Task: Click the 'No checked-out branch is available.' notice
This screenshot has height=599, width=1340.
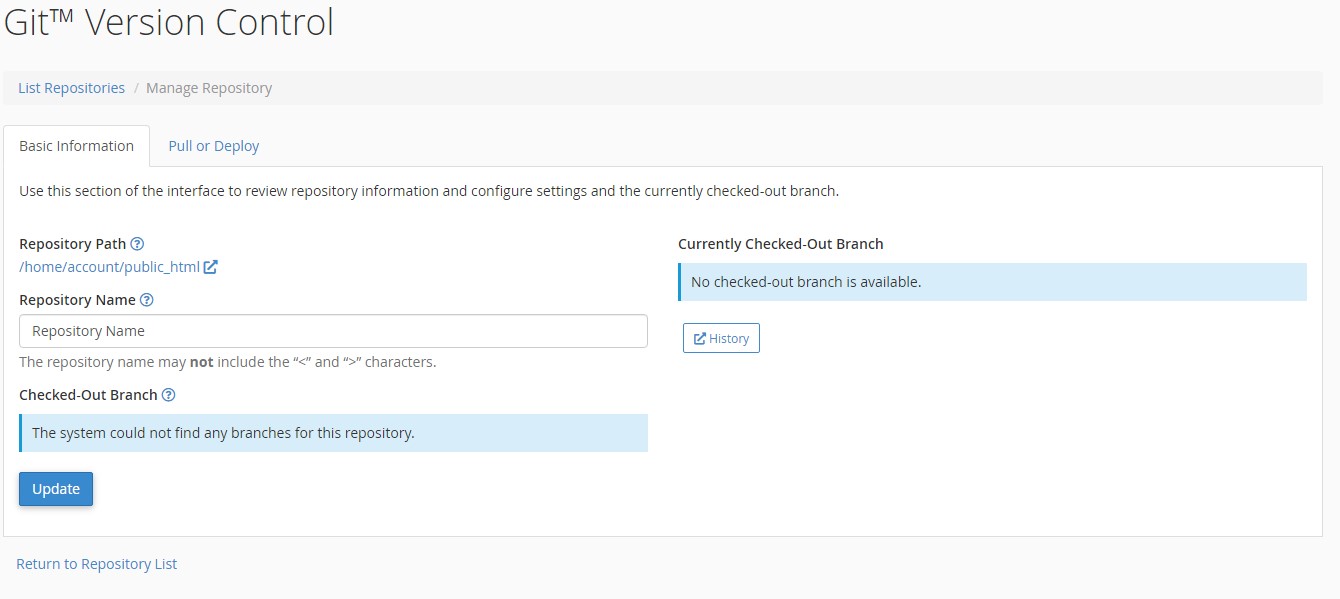Action: [992, 282]
